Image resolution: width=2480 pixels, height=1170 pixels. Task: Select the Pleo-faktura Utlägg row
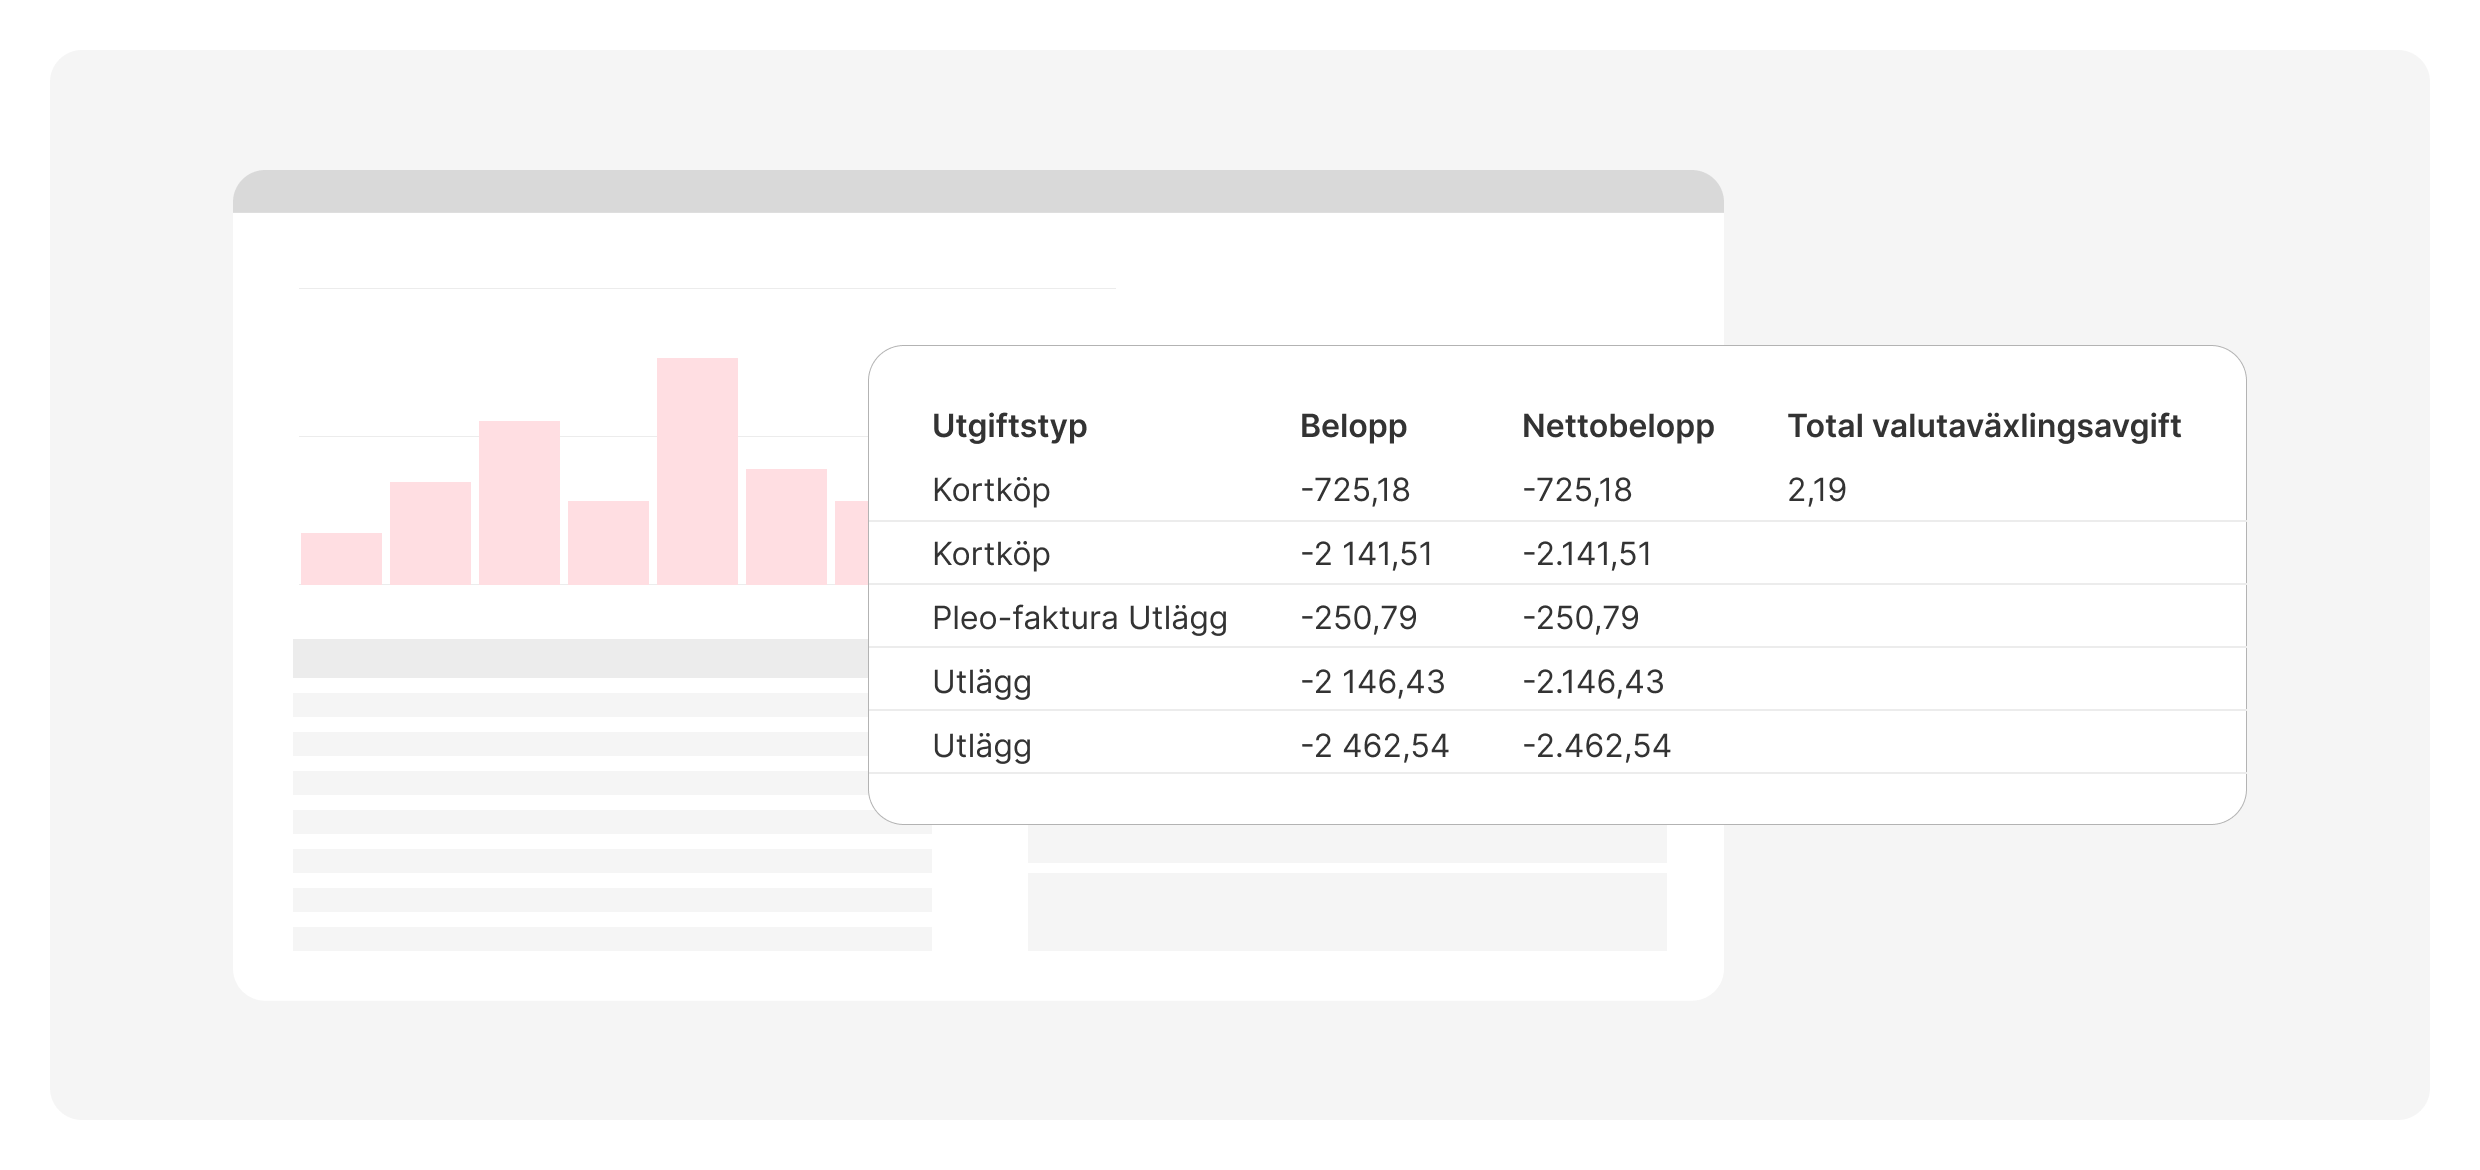1557,616
